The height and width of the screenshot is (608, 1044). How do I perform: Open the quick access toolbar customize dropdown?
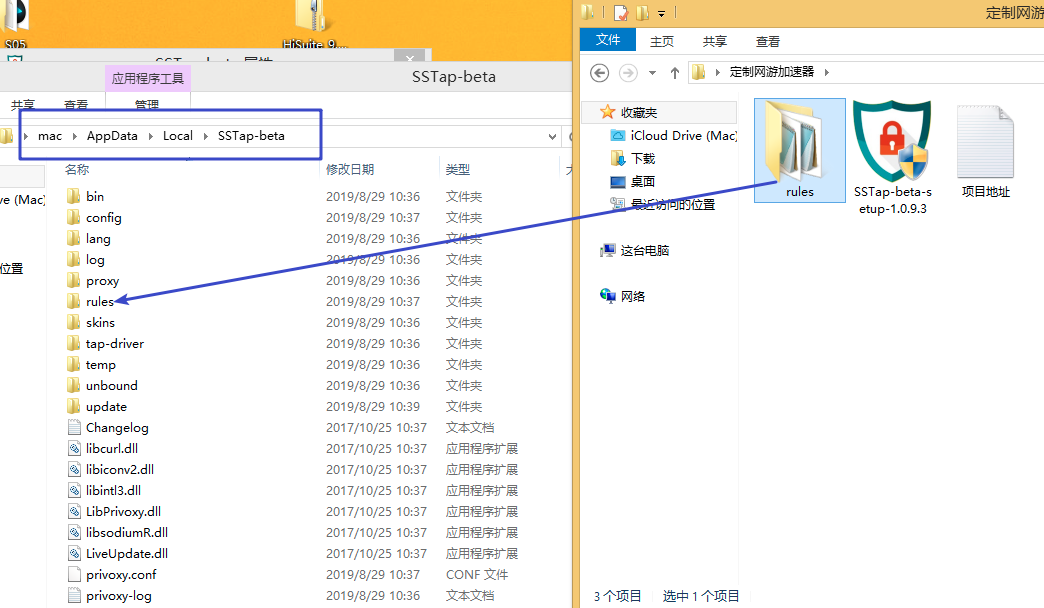[x=661, y=13]
